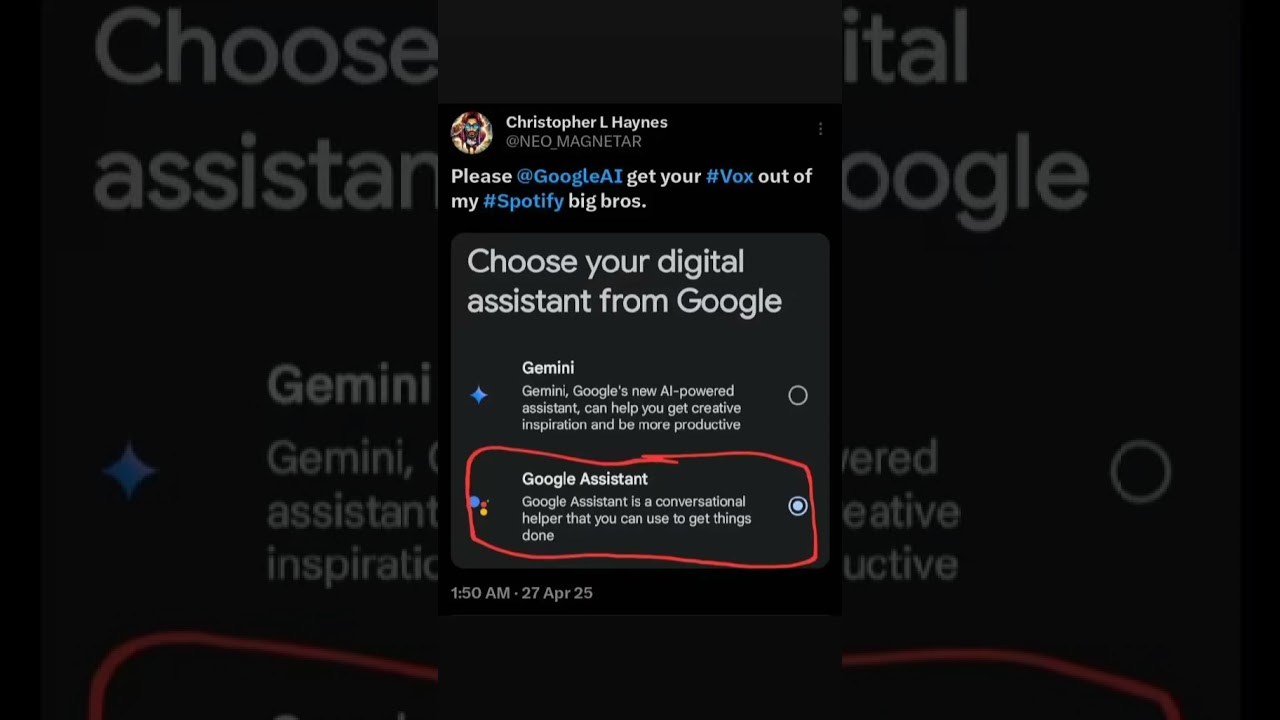Select the Google Assistant radio button
Image resolution: width=1280 pixels, height=720 pixels.
pyautogui.click(x=798, y=506)
